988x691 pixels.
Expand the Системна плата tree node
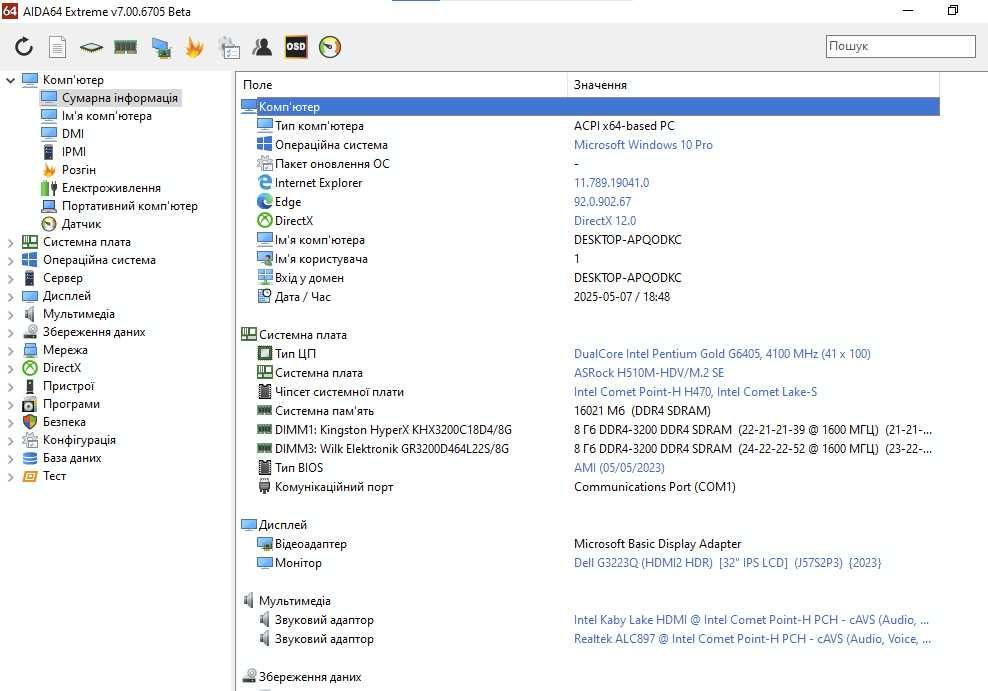(x=11, y=243)
